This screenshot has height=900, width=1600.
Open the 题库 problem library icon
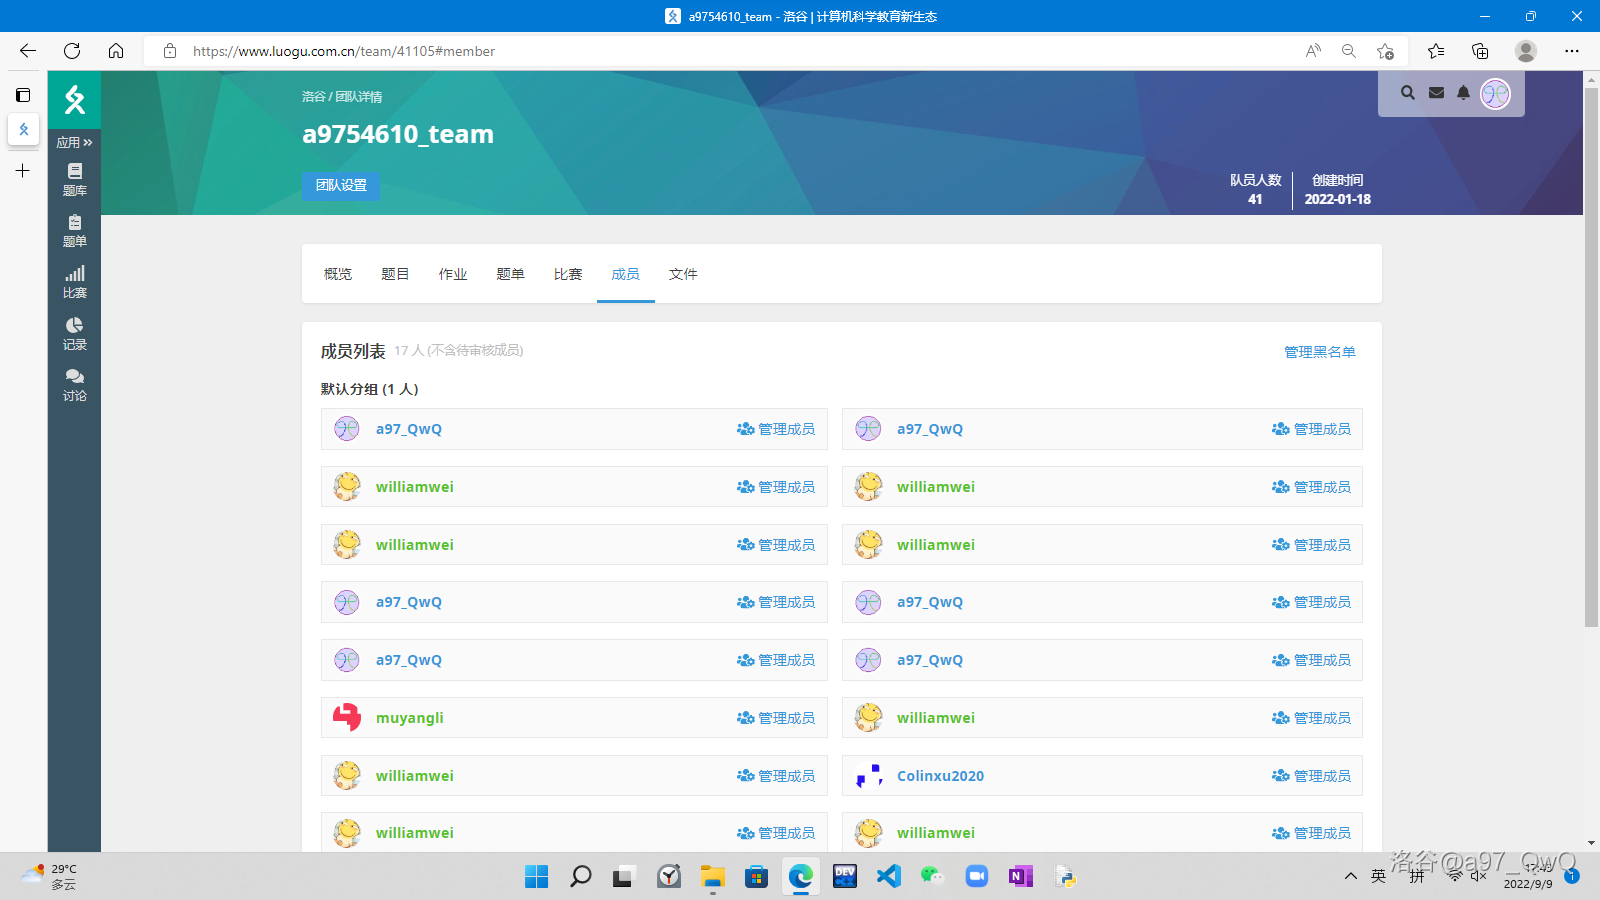tap(75, 180)
